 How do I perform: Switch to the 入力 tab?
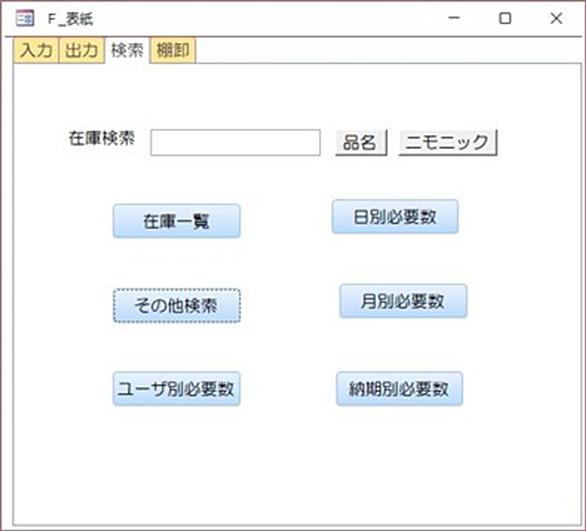pyautogui.click(x=36, y=50)
